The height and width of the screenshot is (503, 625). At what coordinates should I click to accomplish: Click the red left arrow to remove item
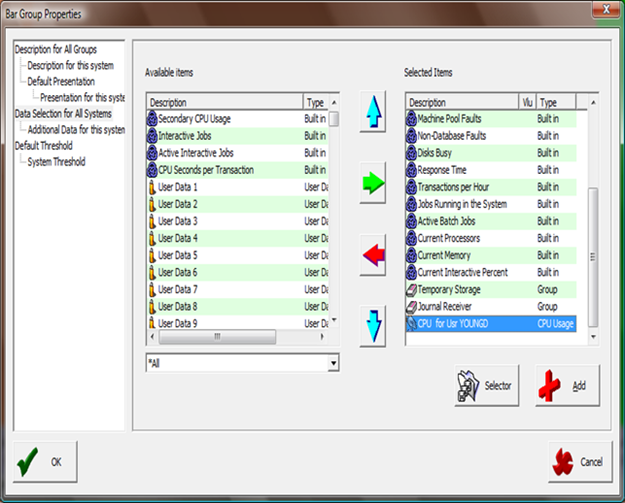[x=373, y=256]
